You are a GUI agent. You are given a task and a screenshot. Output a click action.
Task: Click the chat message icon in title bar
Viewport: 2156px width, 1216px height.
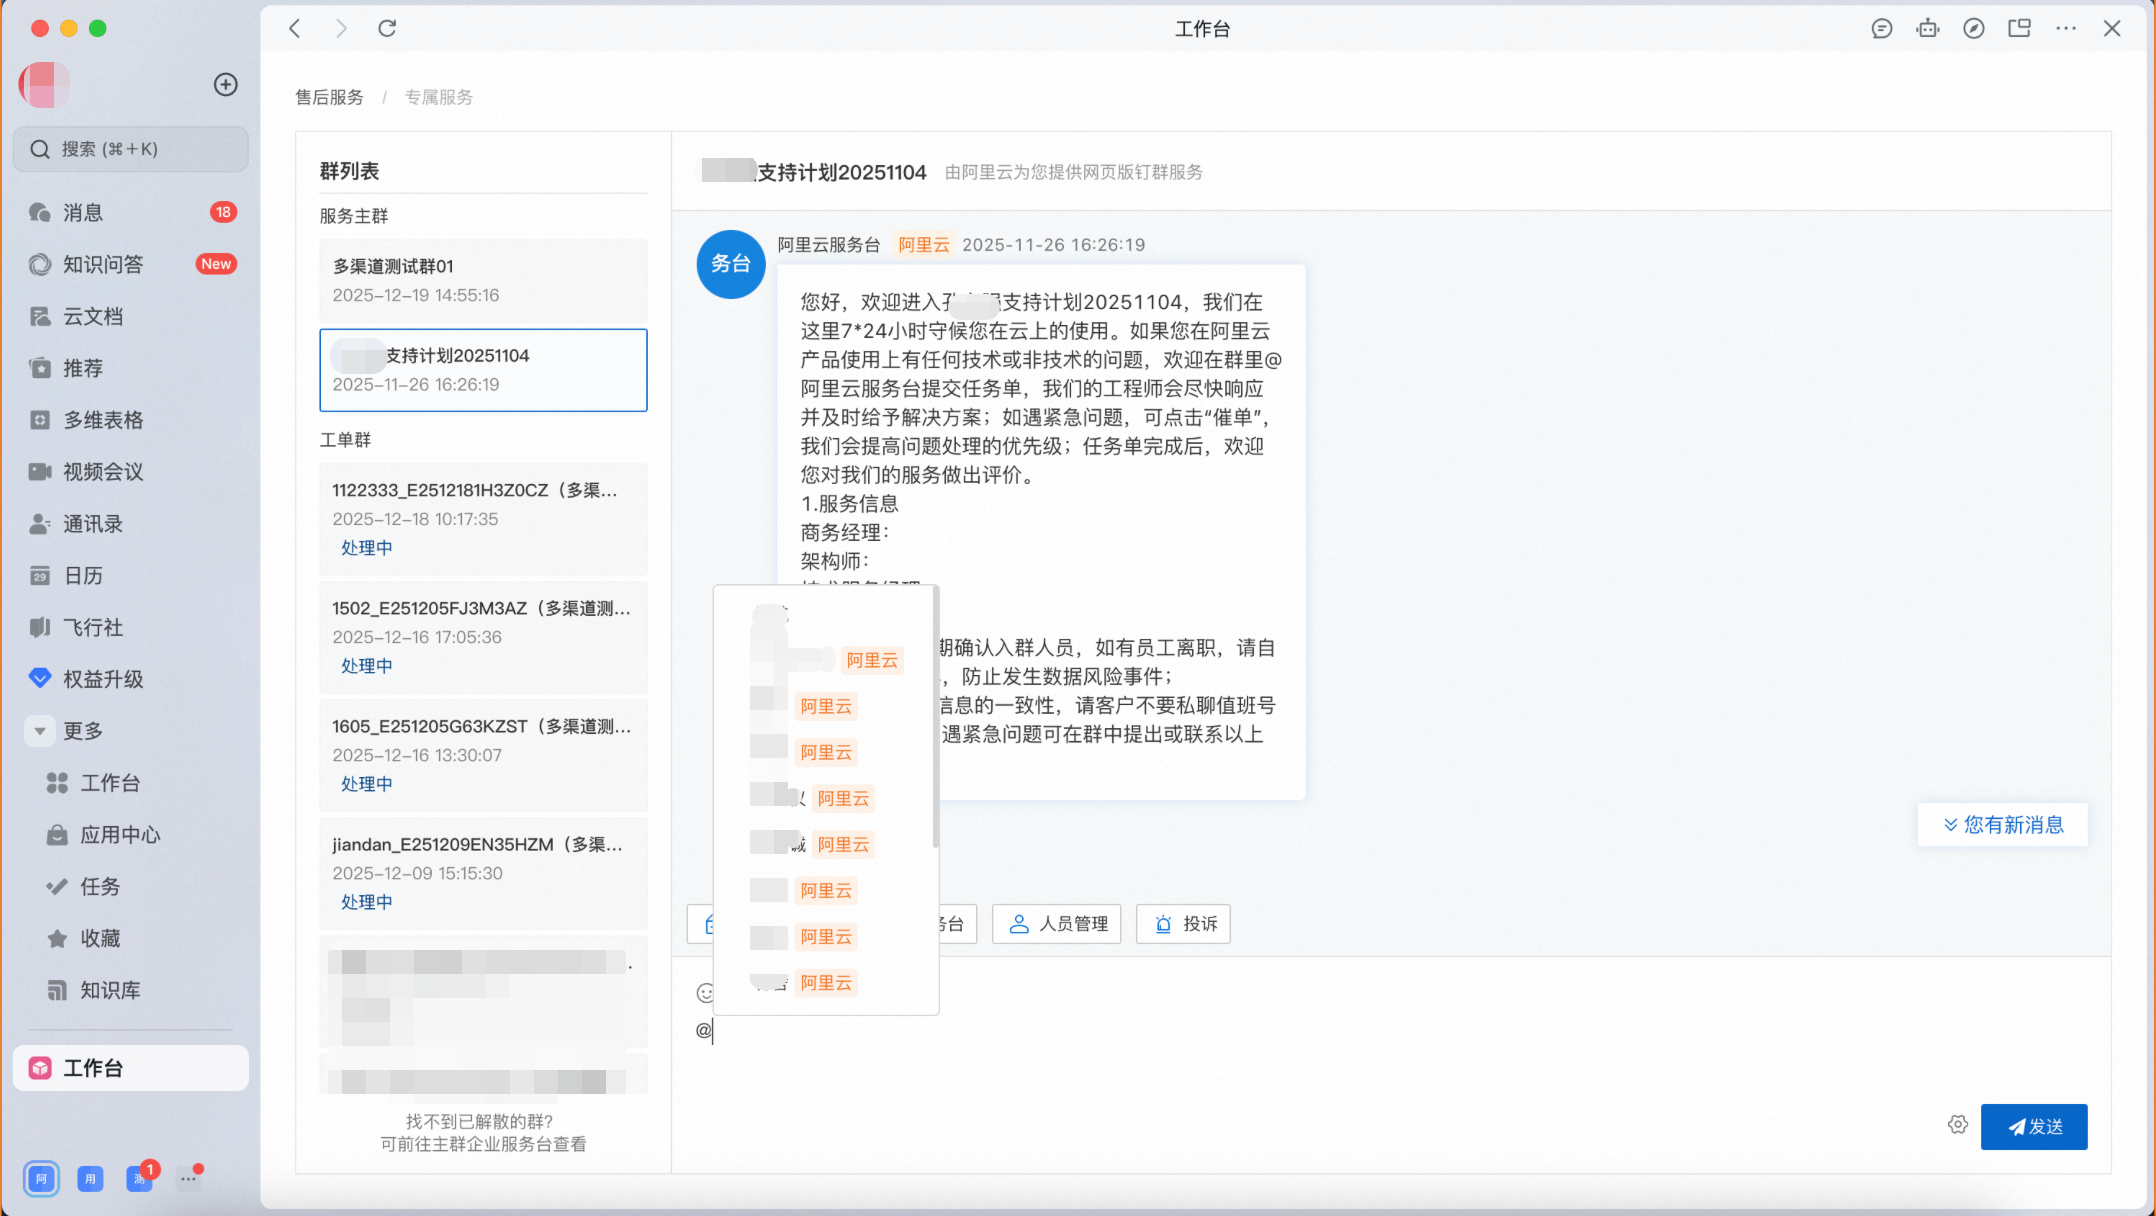(1882, 29)
